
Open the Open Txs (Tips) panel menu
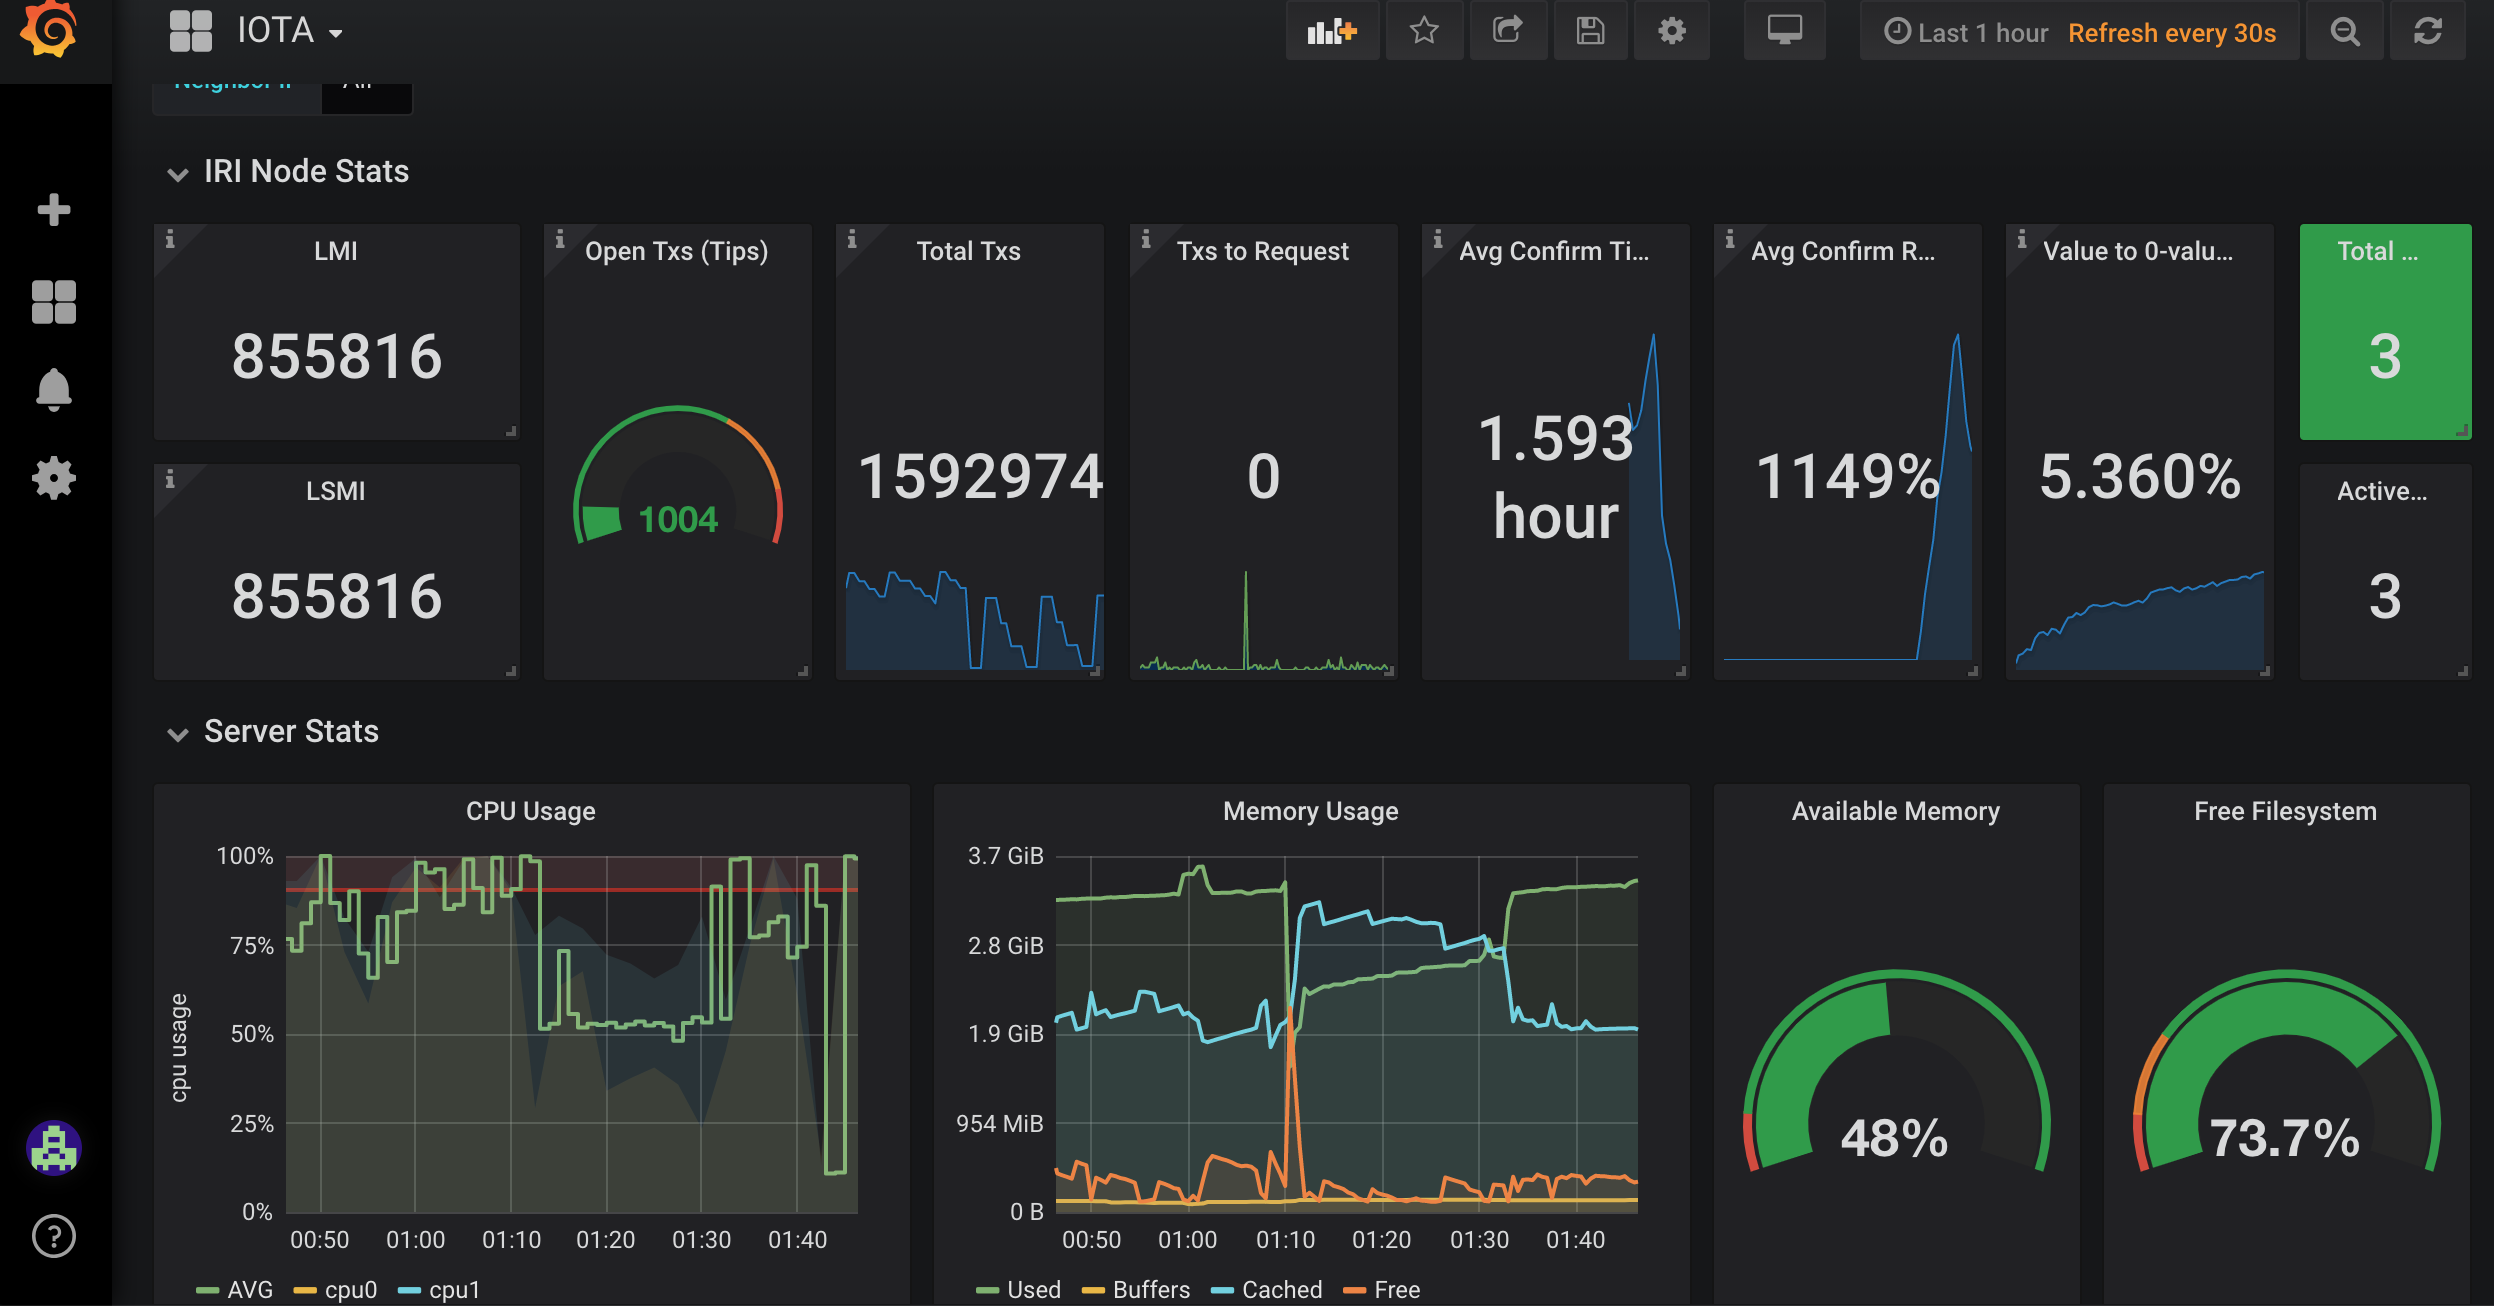[x=677, y=251]
